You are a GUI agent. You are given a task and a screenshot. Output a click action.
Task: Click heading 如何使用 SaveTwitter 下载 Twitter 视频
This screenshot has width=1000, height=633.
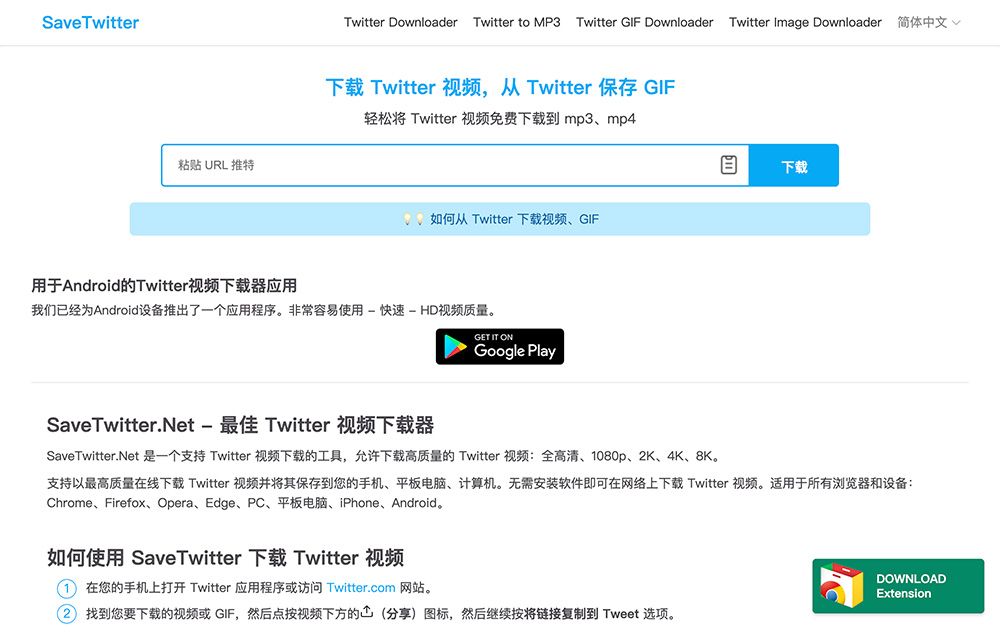pos(225,558)
